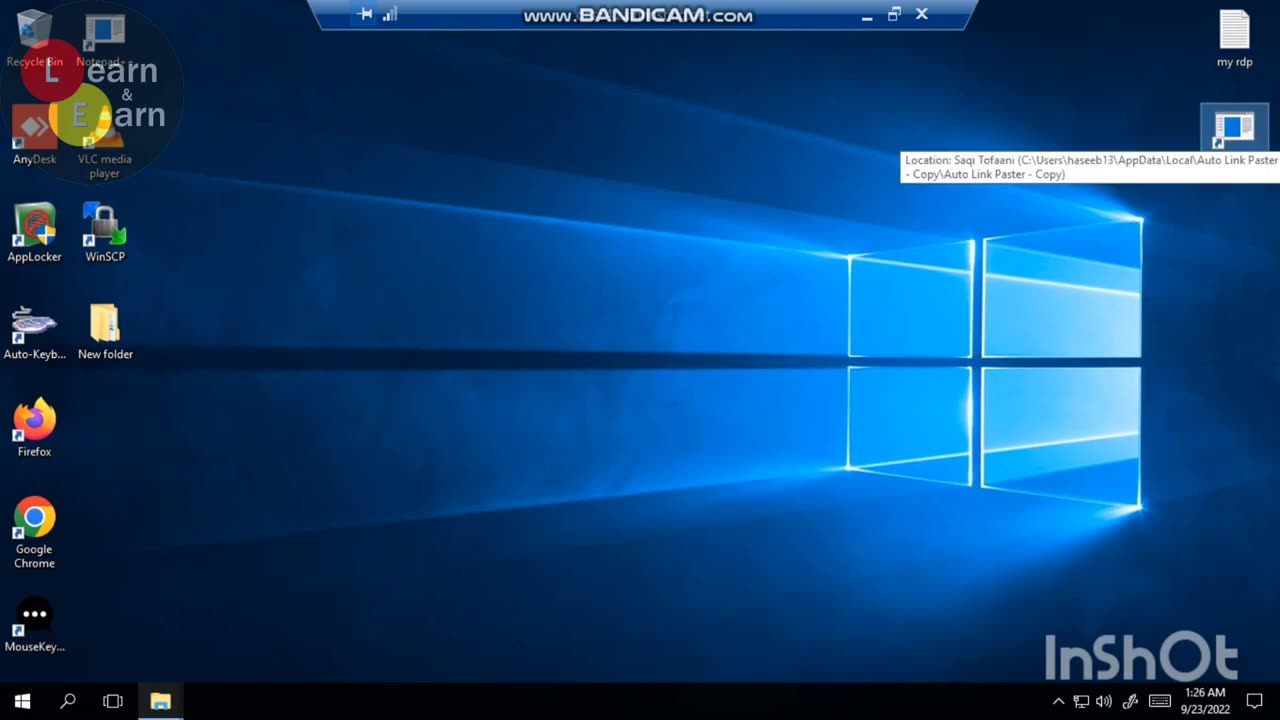Open Auto-Keyboard shortcut icon
Viewport: 1280px width, 720px height.
tap(34, 331)
